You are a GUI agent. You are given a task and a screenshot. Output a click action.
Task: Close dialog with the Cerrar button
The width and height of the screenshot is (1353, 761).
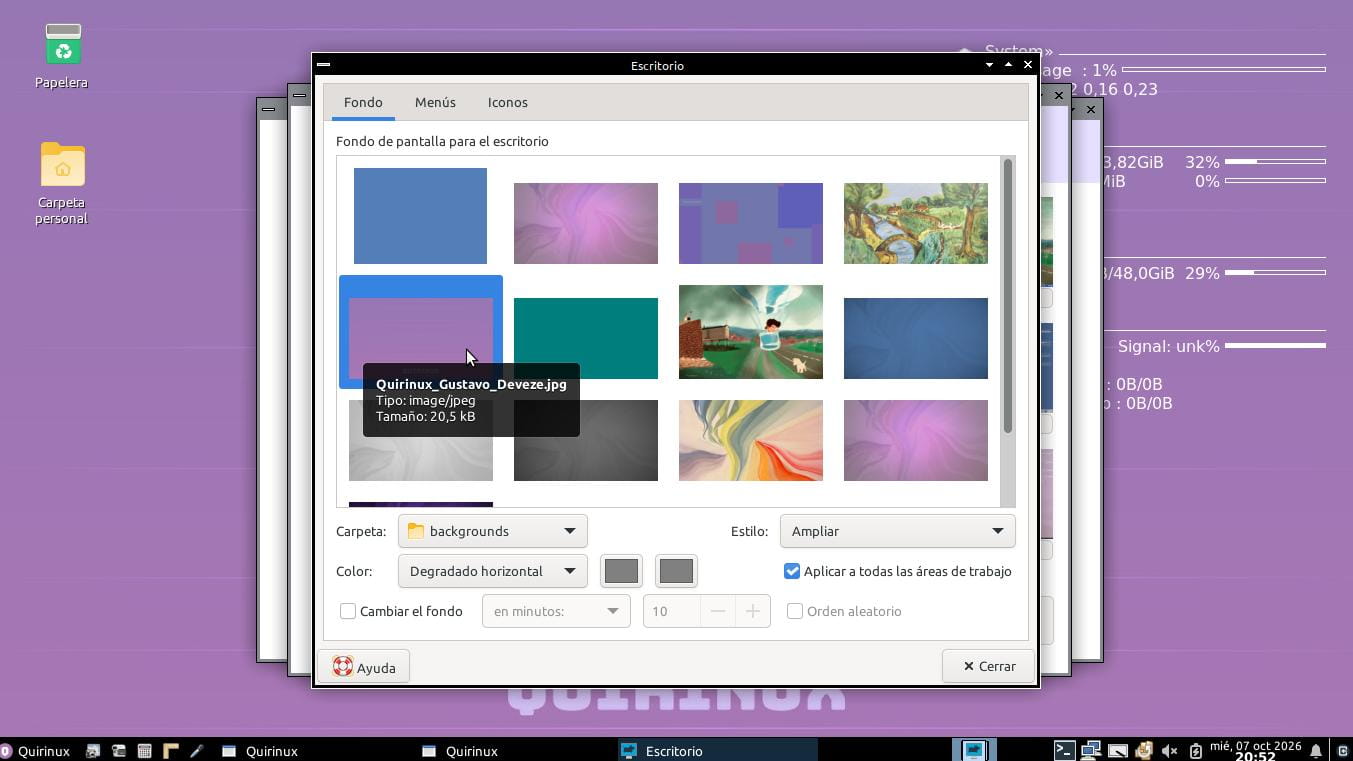[x=988, y=666]
